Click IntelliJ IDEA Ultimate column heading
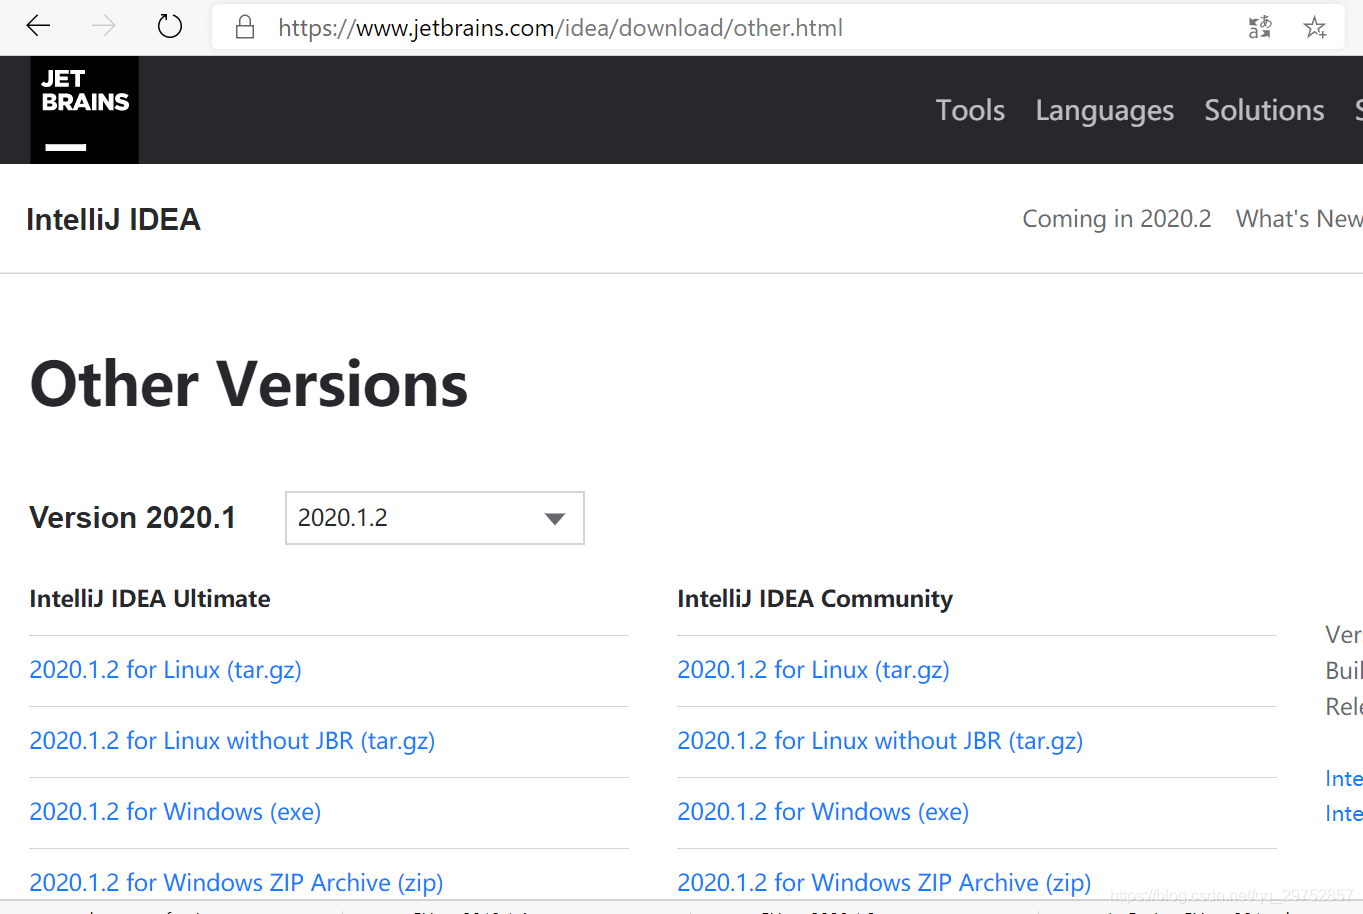Screen dimensions: 1363x914 click(x=150, y=599)
